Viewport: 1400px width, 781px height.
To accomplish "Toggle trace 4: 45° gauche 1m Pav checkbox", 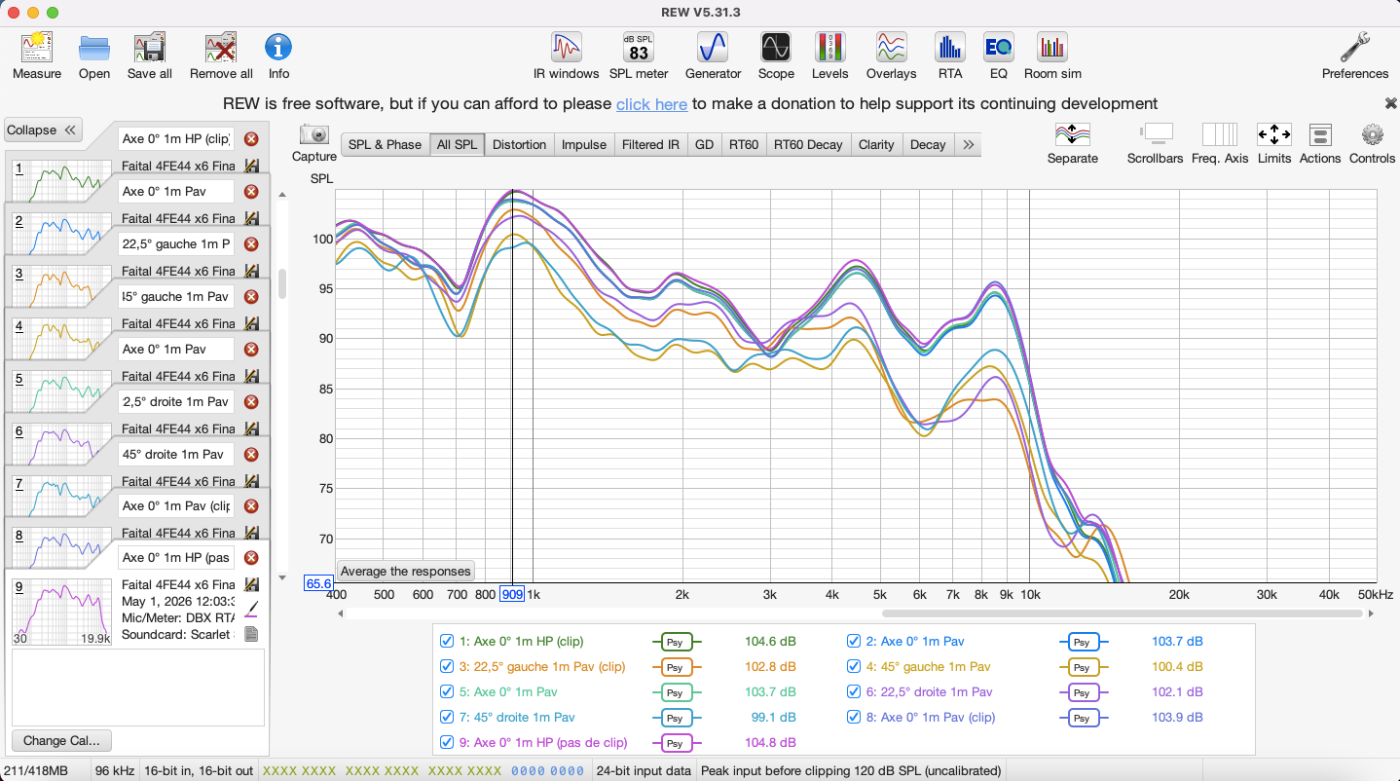I will [853, 666].
